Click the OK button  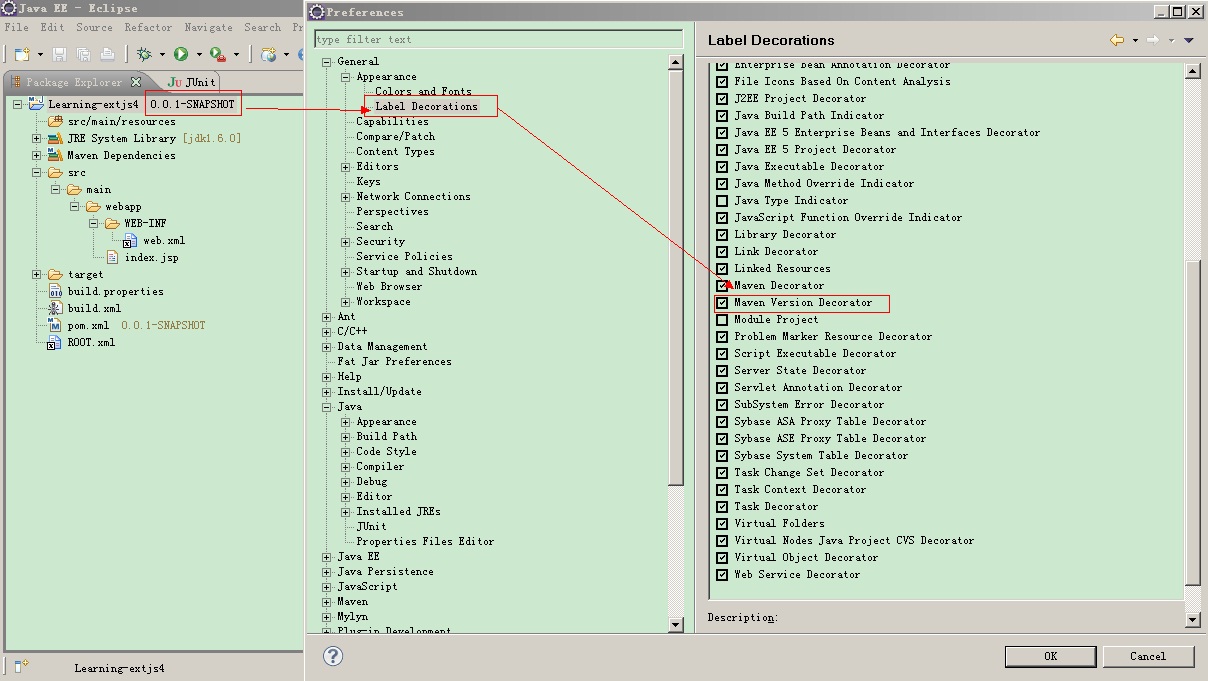pyautogui.click(x=1050, y=656)
